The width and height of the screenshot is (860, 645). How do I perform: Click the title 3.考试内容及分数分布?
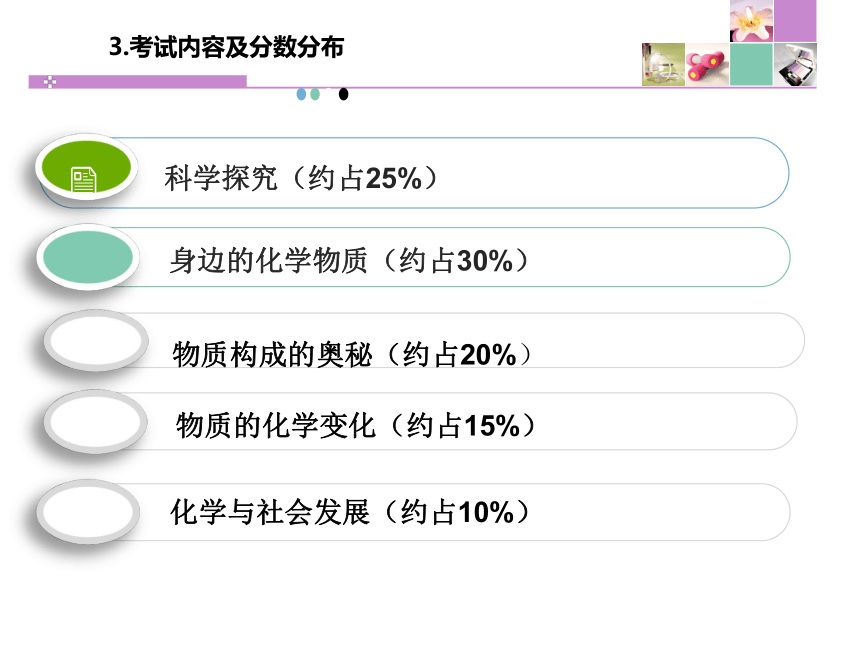pyautogui.click(x=227, y=47)
